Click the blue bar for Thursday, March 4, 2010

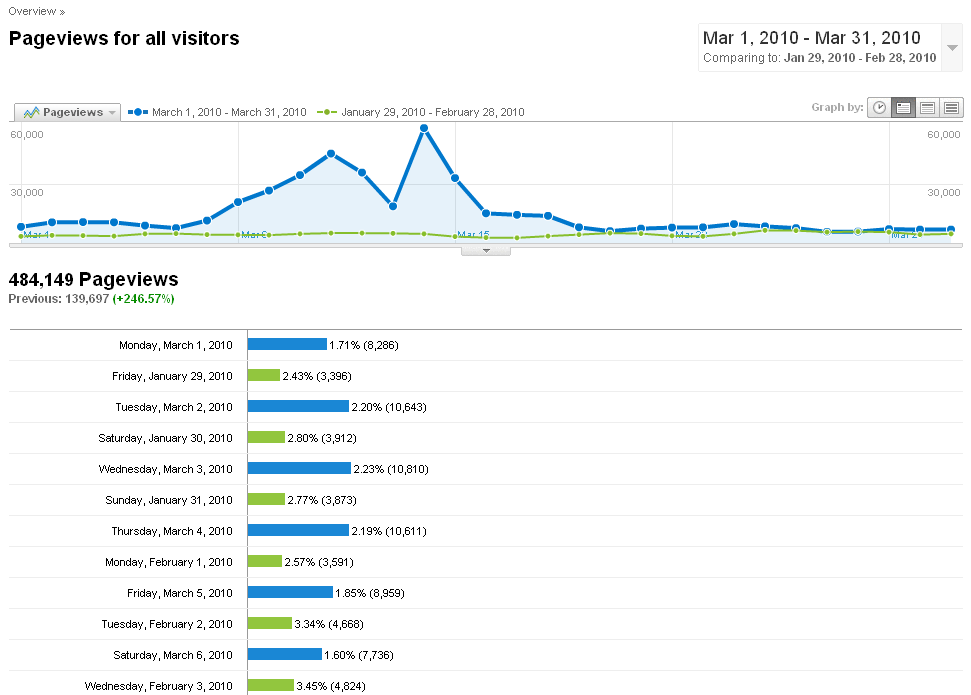click(298, 530)
